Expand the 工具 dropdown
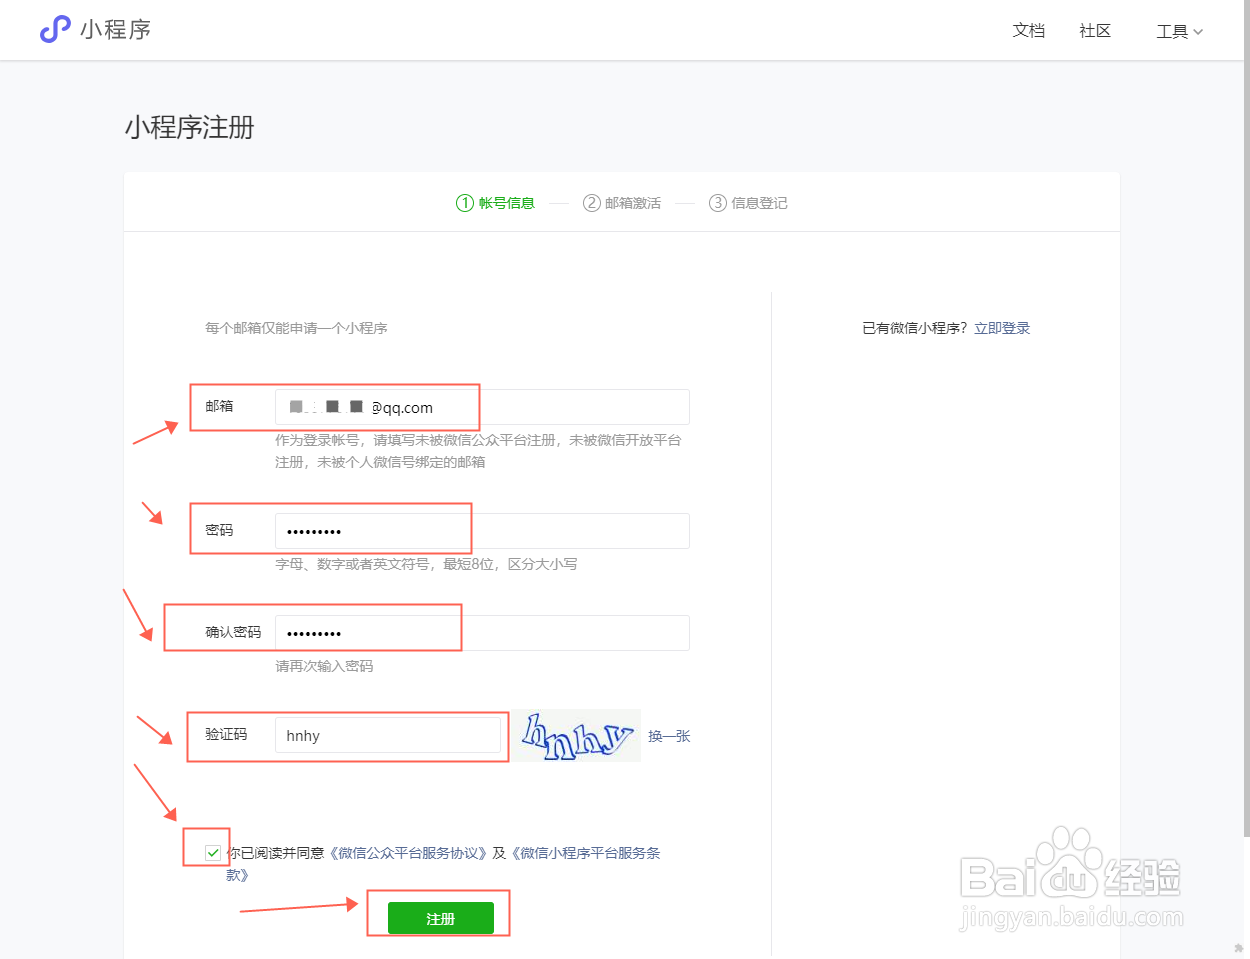Screen dimensions: 1250x959 [1180, 32]
